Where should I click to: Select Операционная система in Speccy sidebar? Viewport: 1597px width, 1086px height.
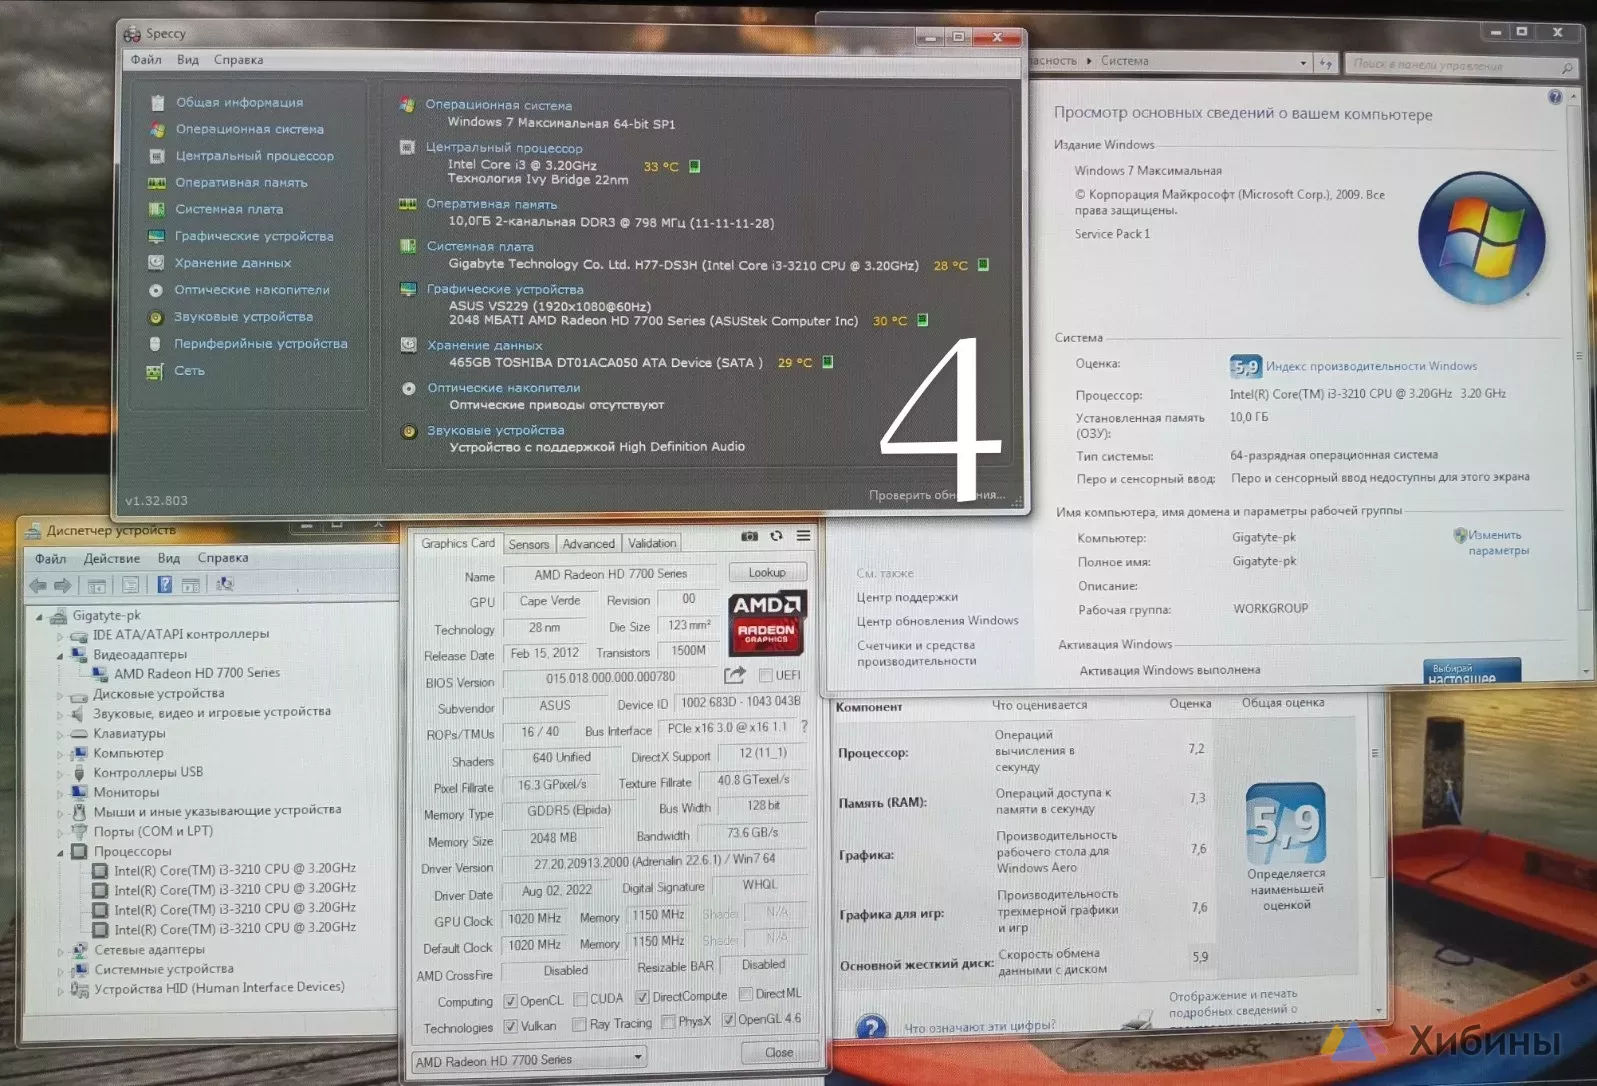point(249,129)
